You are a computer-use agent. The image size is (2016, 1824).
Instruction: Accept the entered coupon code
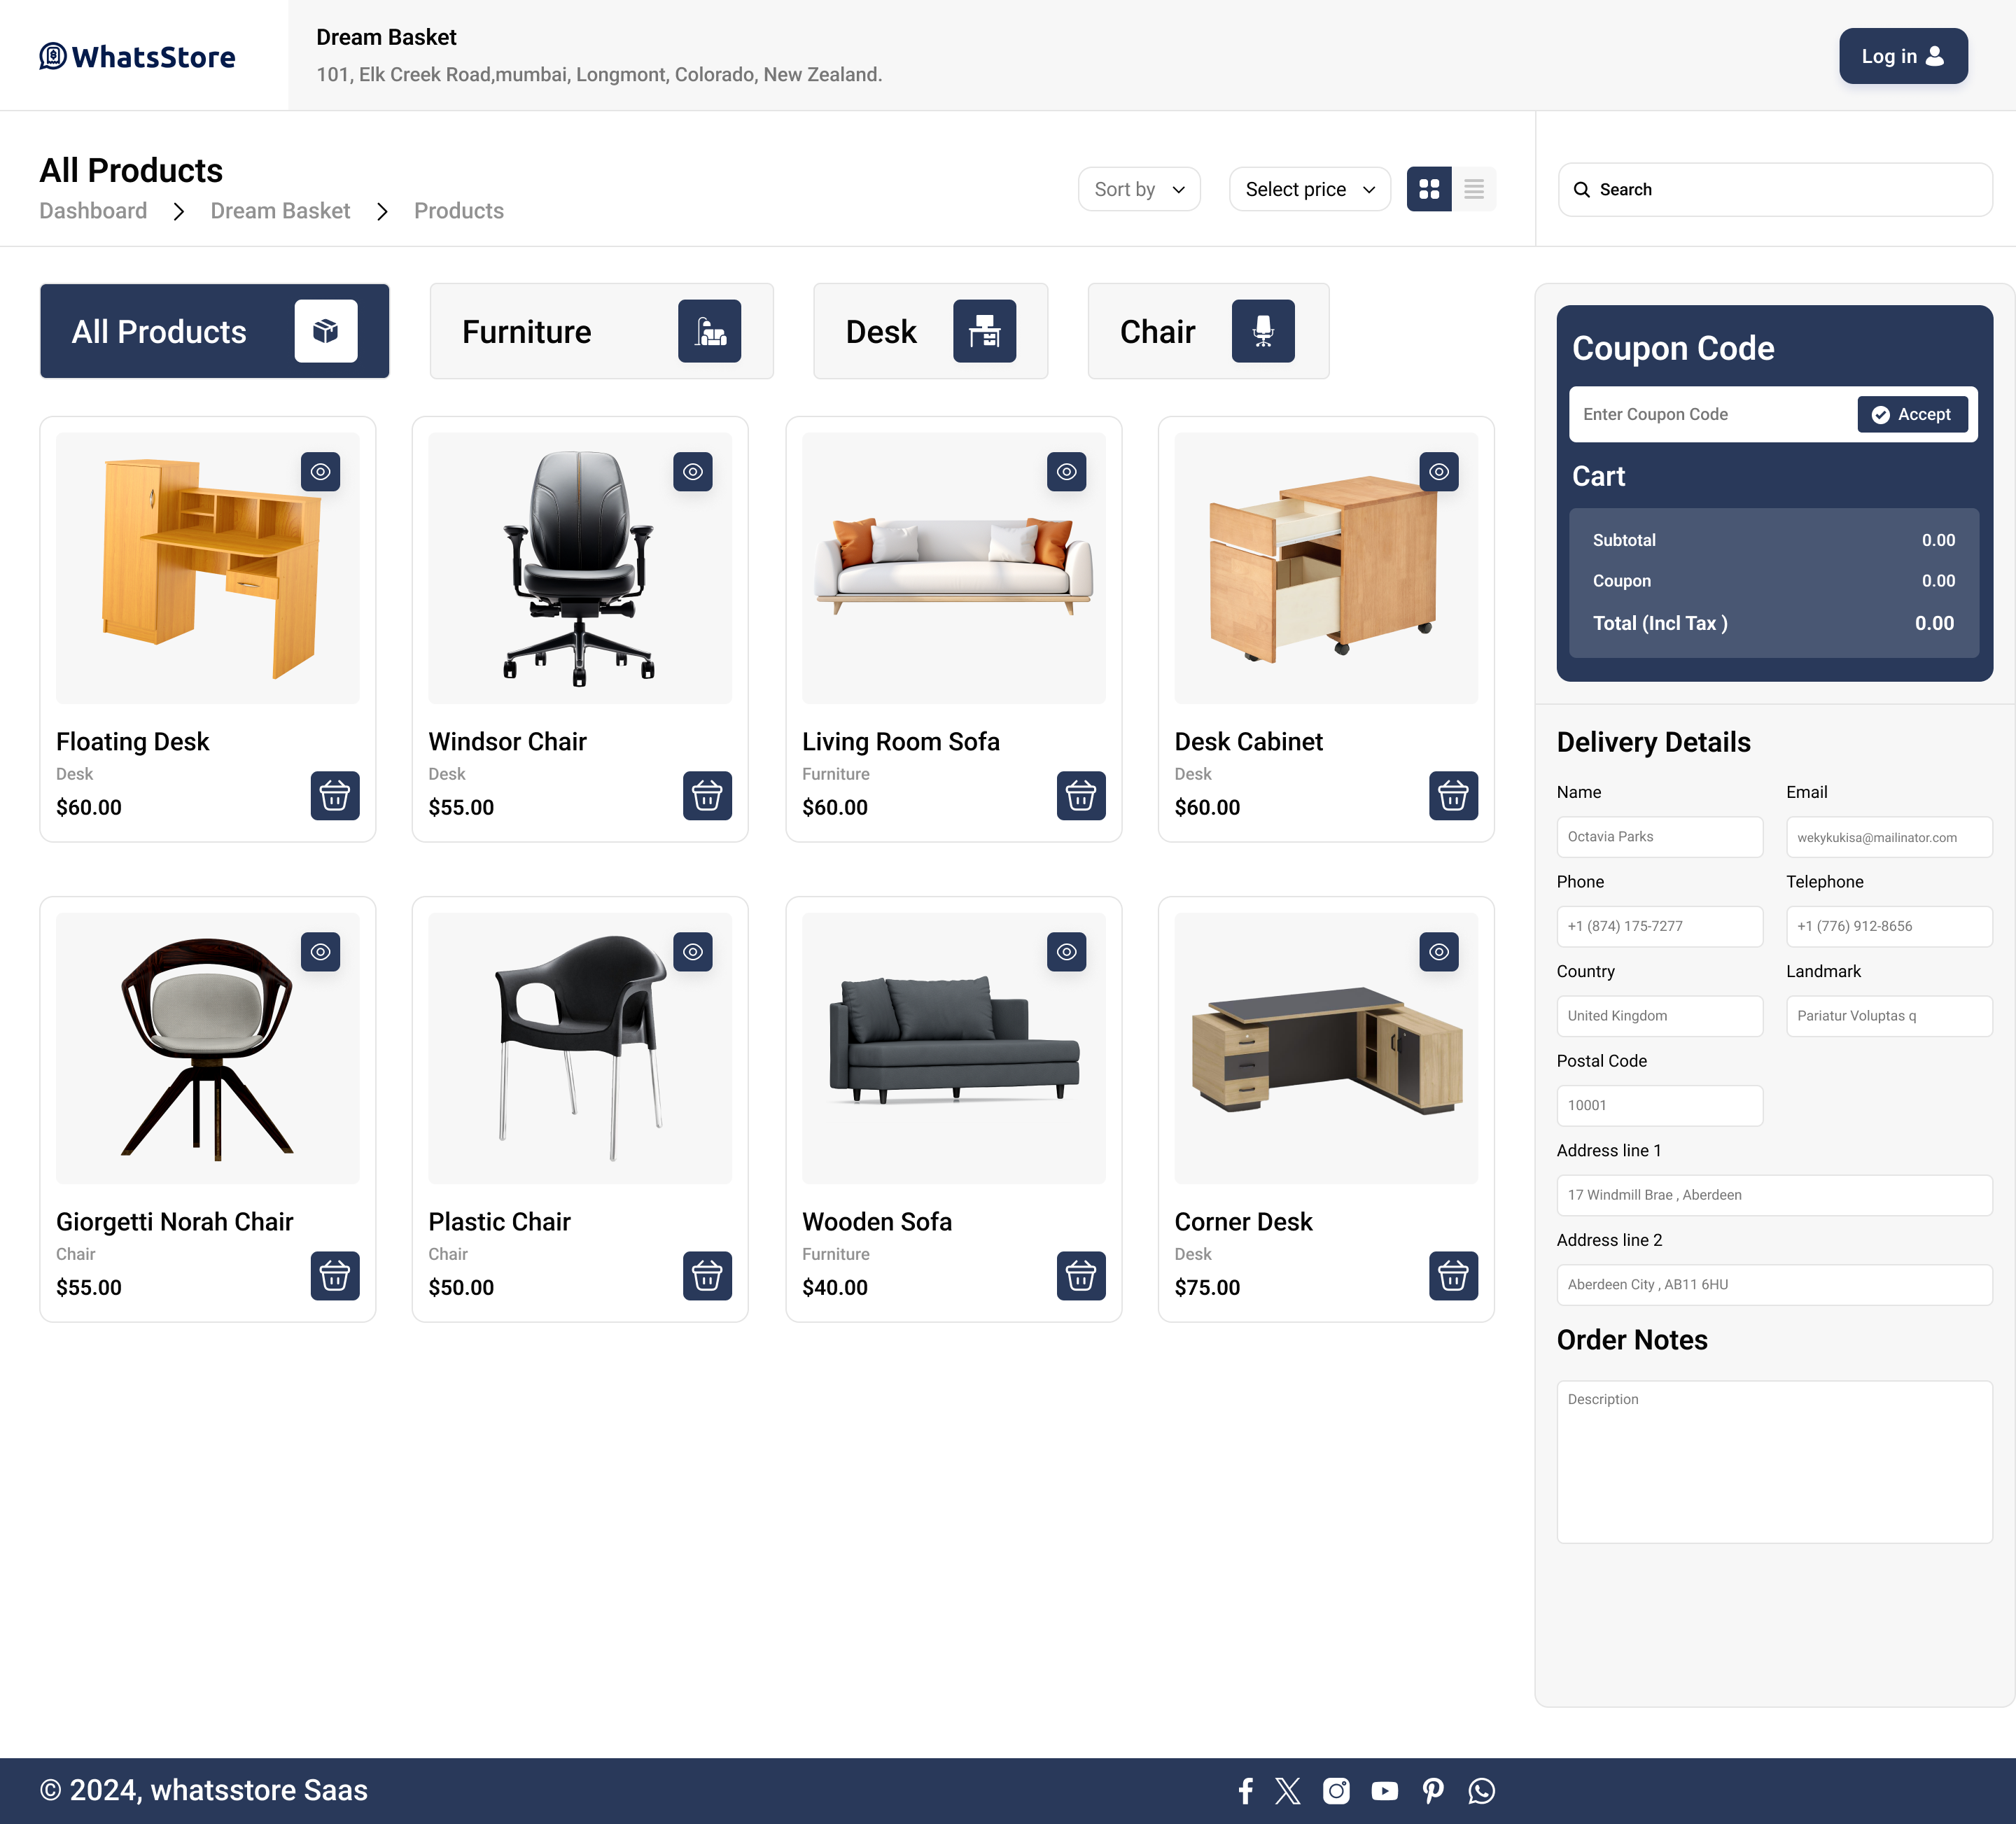1911,414
